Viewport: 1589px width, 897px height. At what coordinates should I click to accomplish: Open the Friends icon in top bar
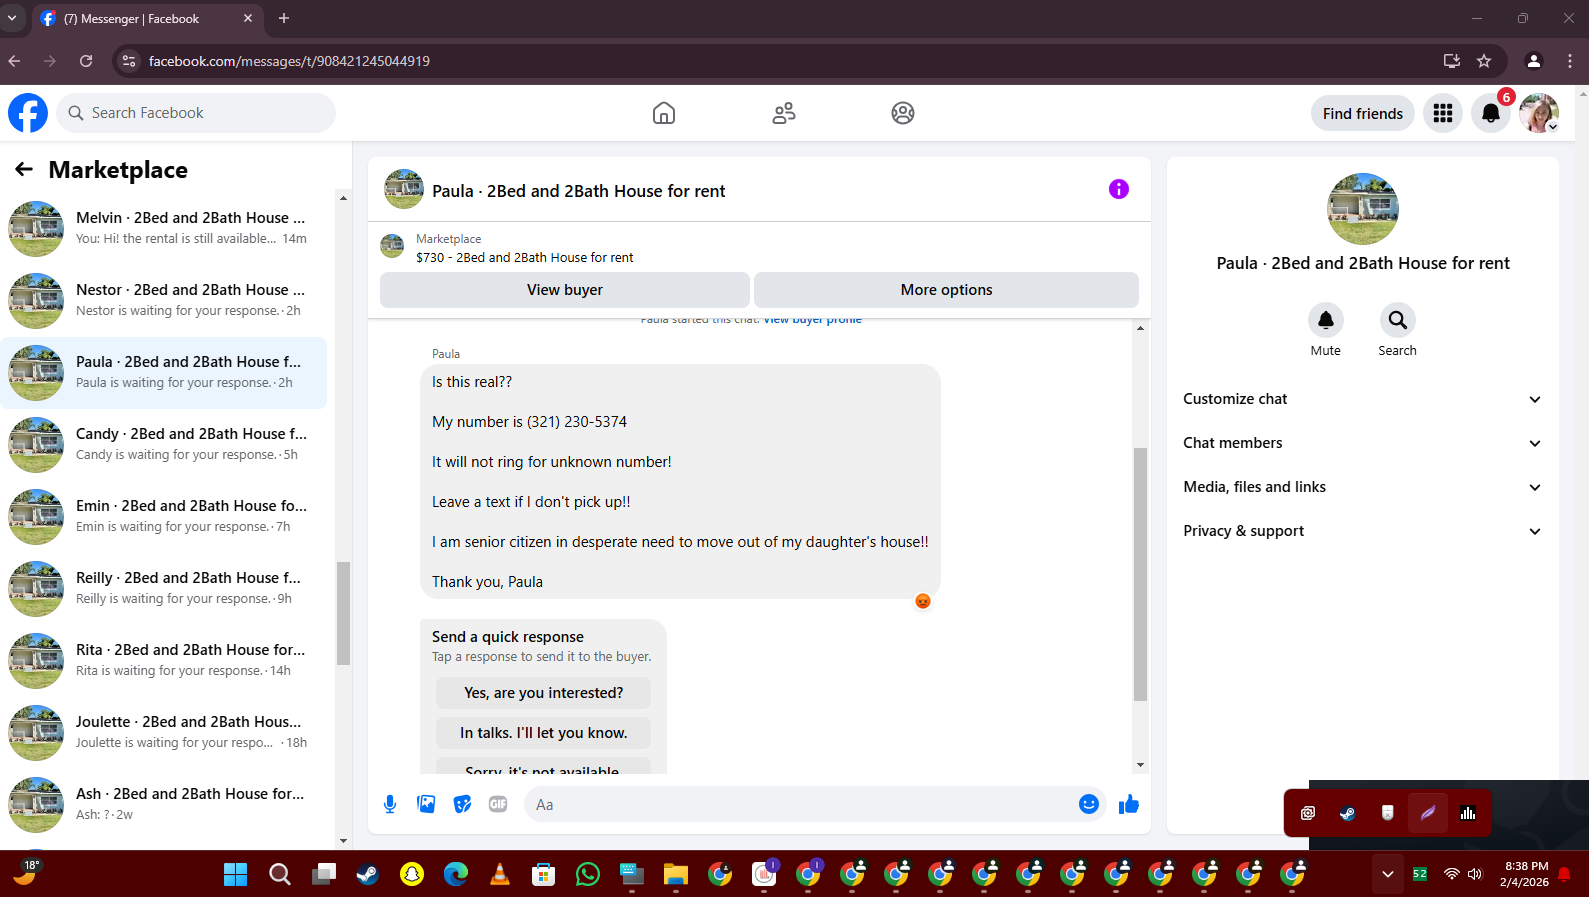(784, 113)
